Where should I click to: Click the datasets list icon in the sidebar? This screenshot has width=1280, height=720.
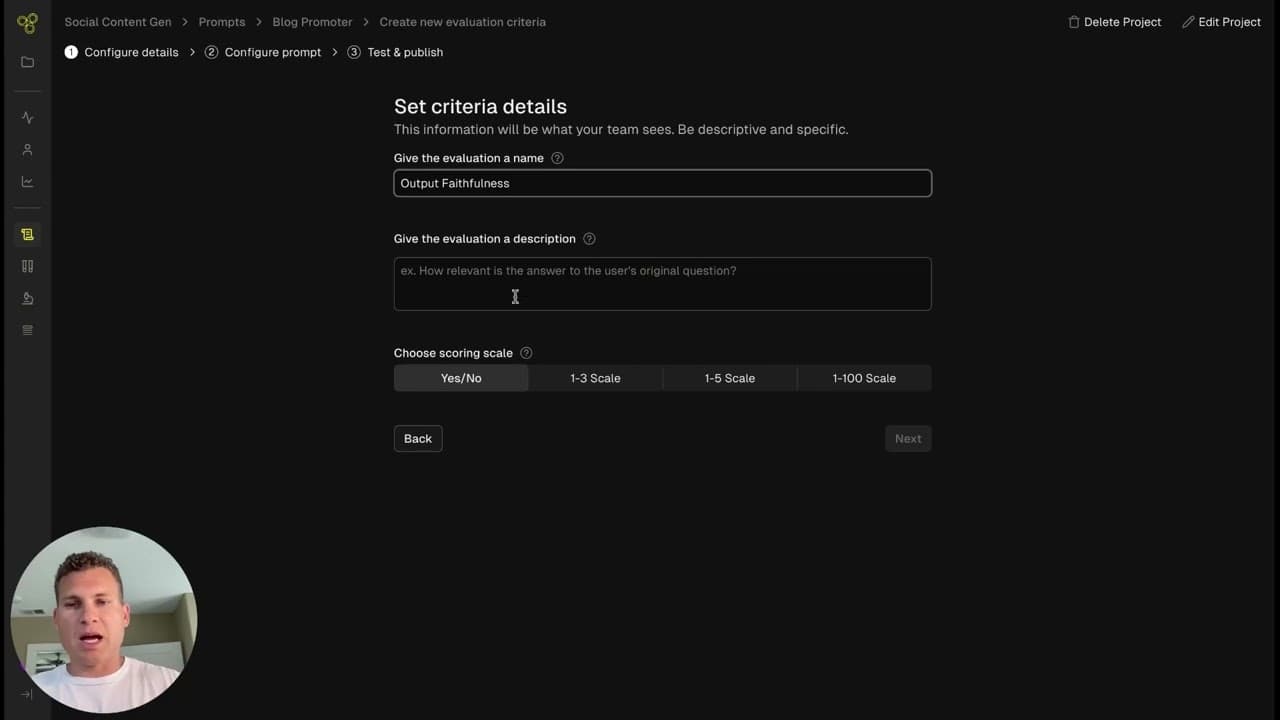pos(27,329)
